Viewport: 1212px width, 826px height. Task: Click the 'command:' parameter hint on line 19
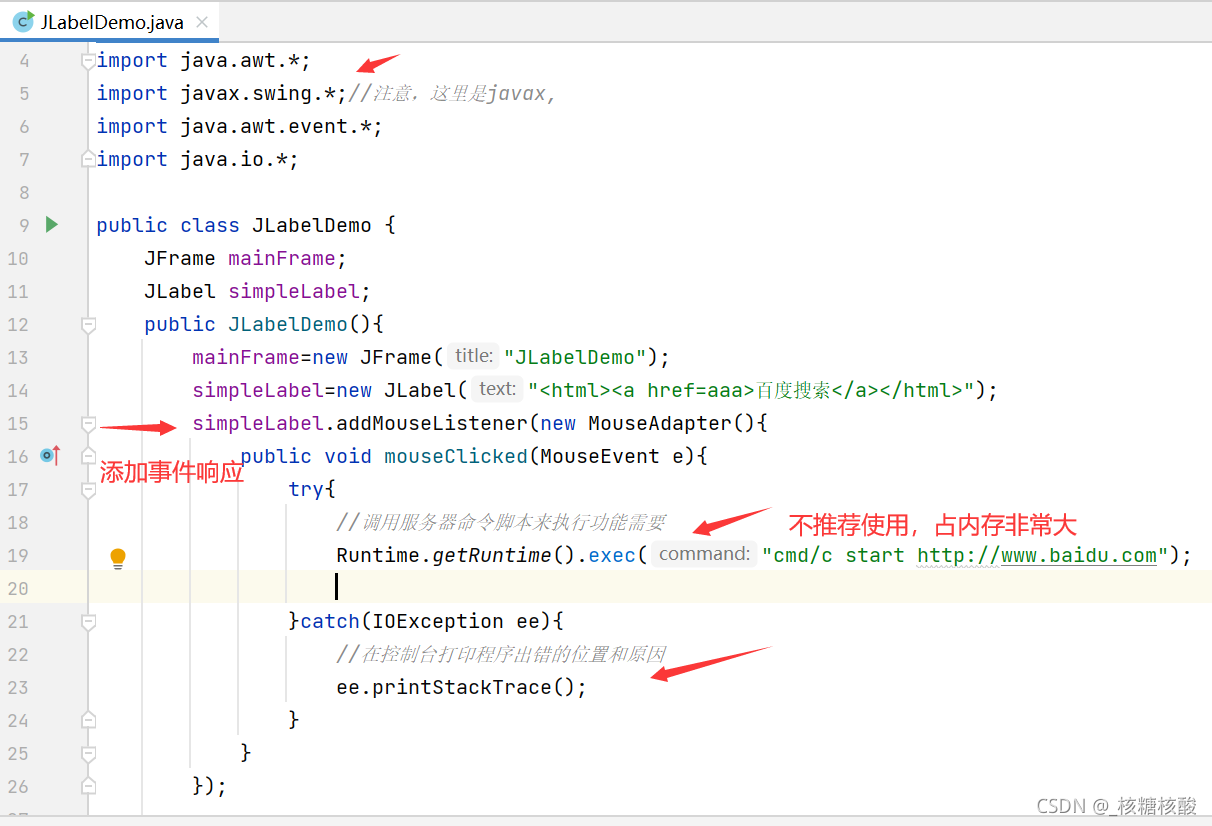click(x=704, y=554)
